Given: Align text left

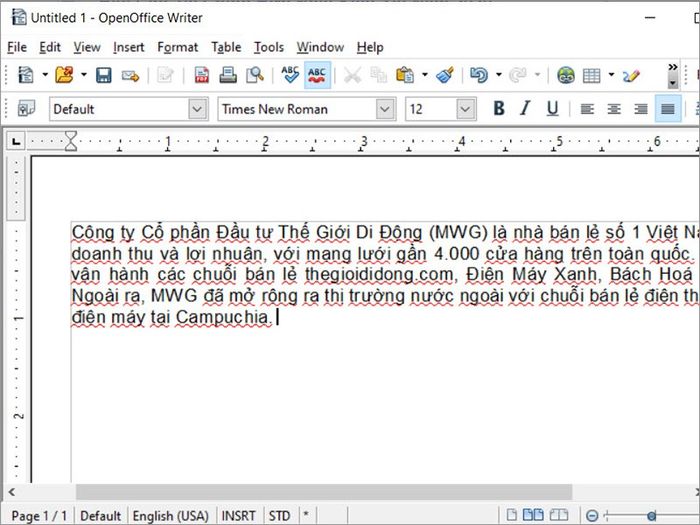Looking at the screenshot, I should tap(587, 109).
